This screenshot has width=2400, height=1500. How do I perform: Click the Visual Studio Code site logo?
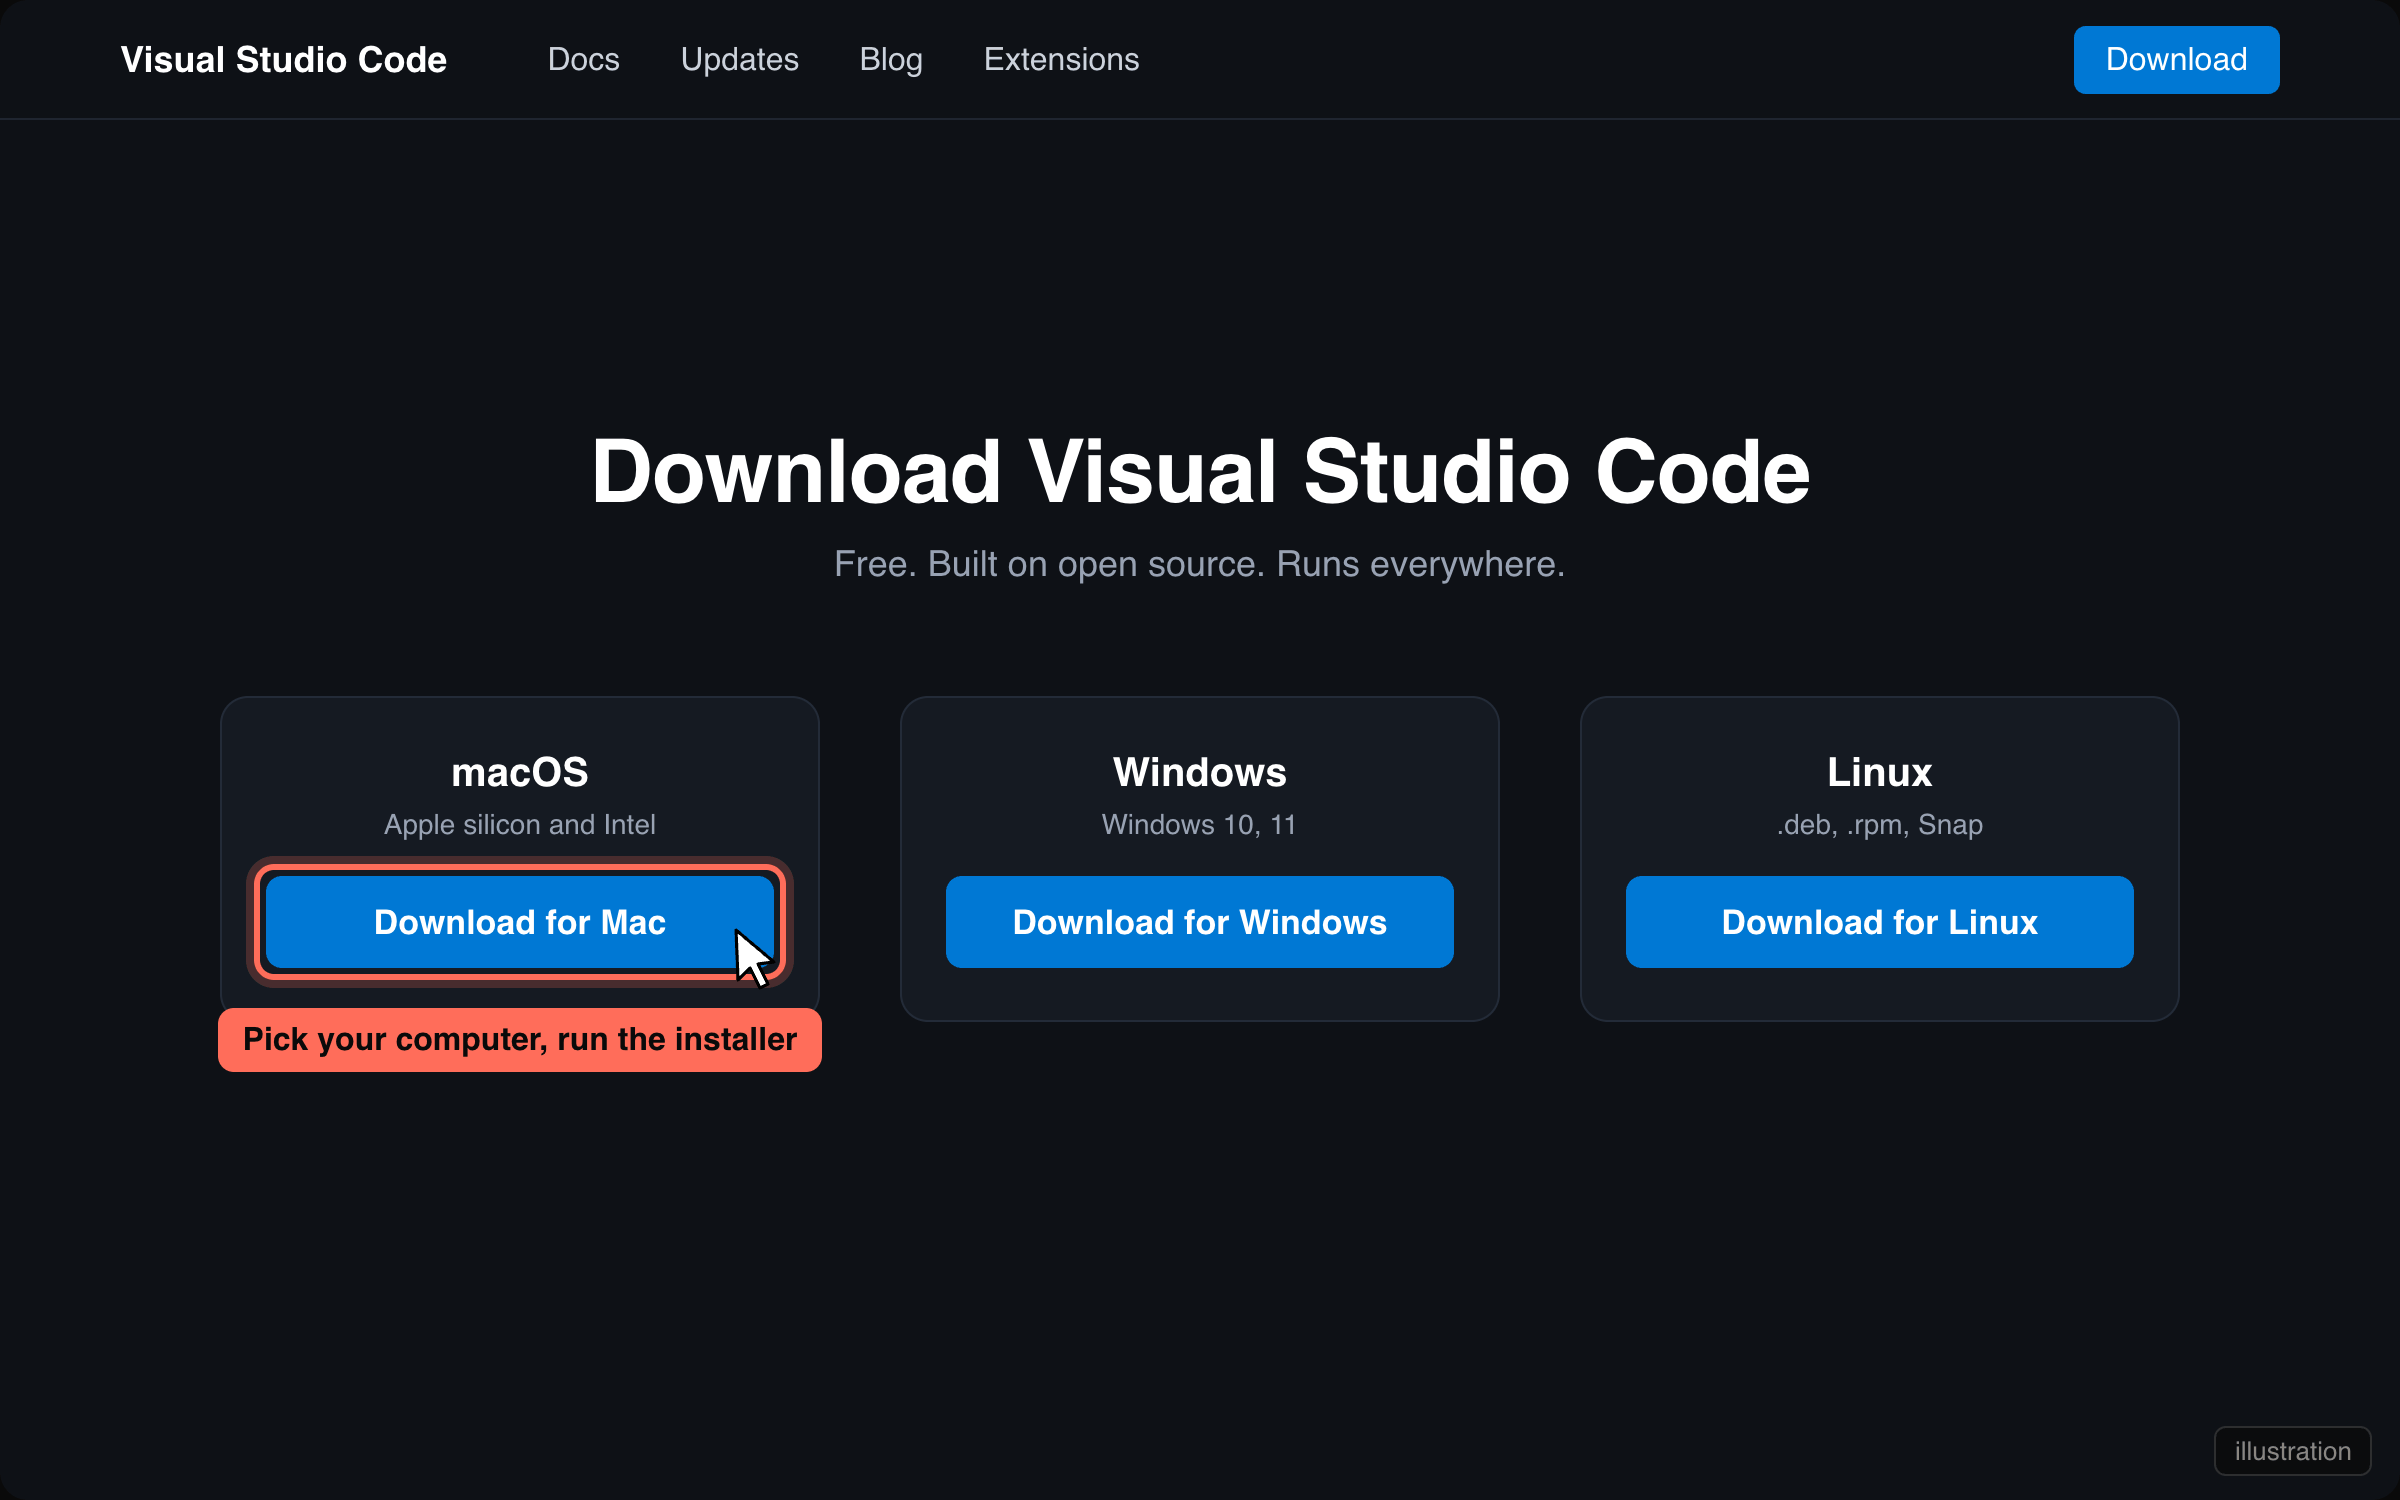[x=284, y=60]
